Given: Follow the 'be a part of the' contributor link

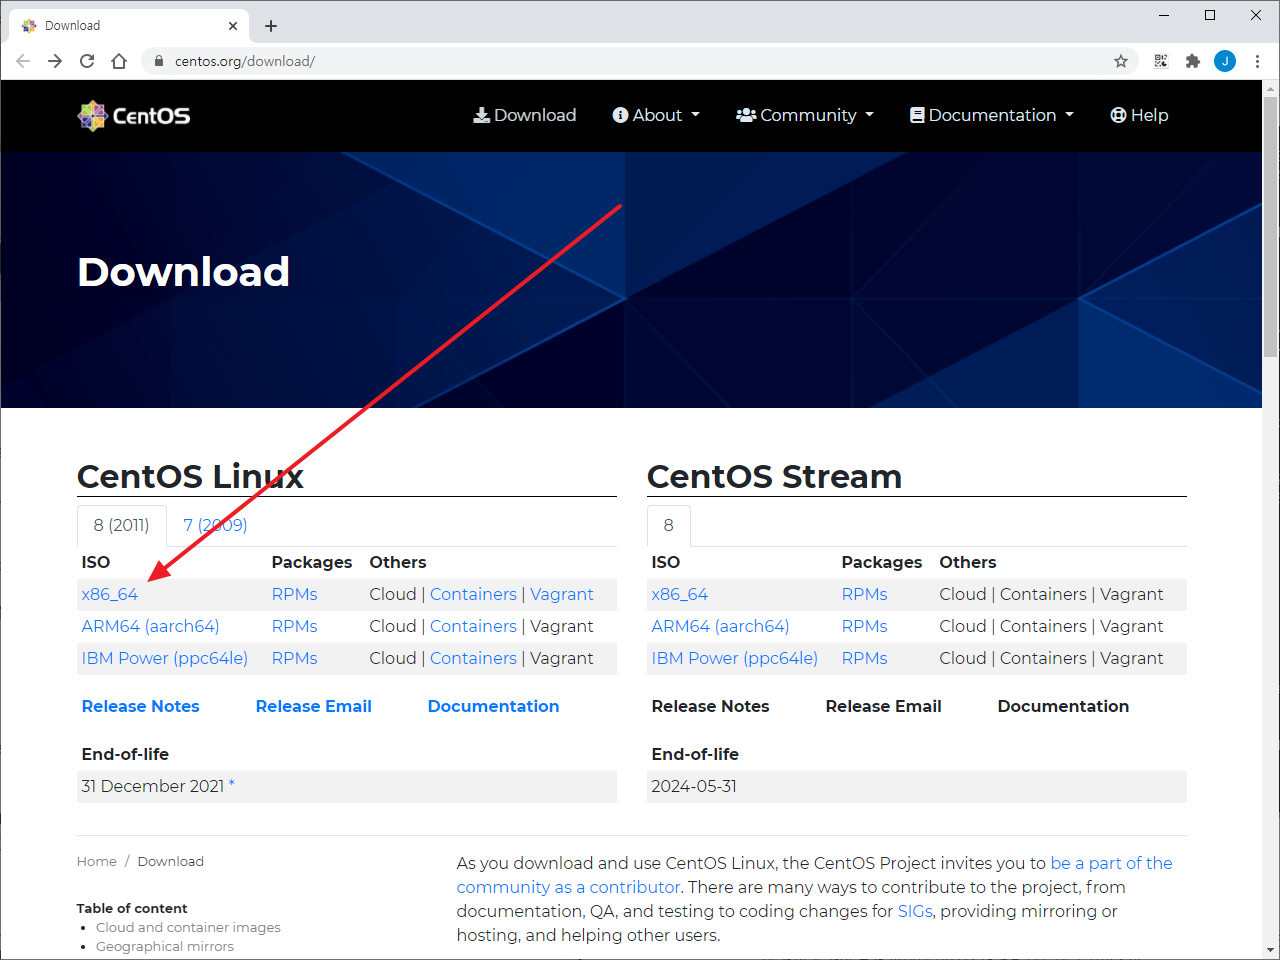Looking at the screenshot, I should pyautogui.click(x=1111, y=863).
